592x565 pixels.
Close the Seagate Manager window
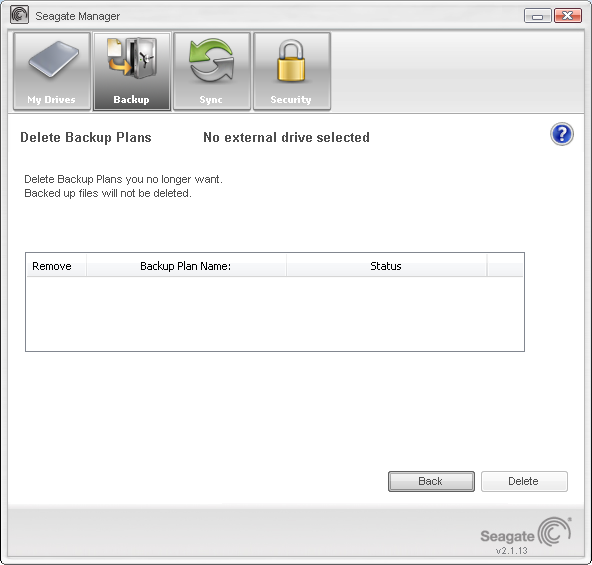pyautogui.click(x=567, y=16)
